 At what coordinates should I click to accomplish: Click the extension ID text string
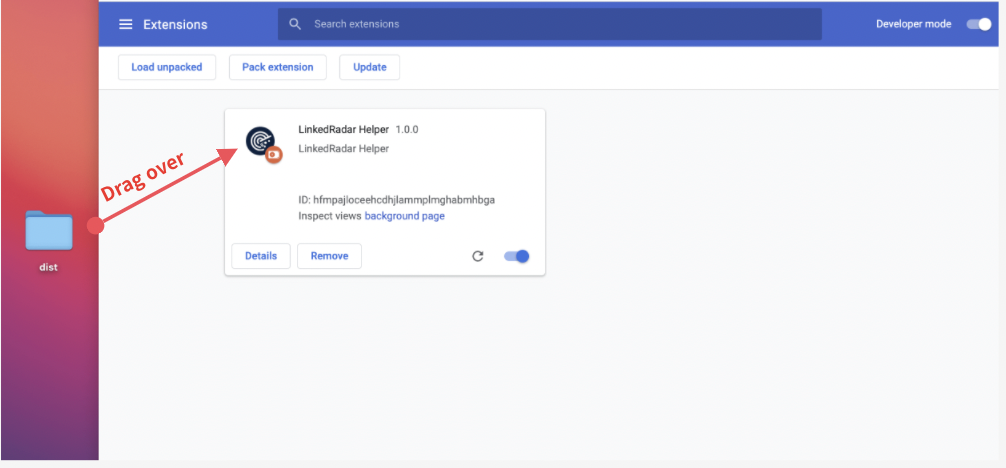[396, 200]
